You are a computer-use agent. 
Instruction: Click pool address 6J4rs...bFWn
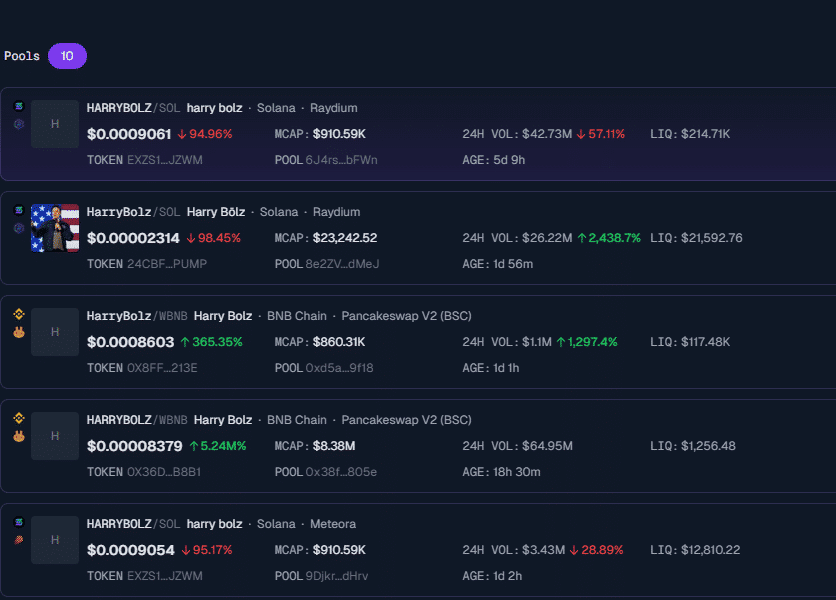341,160
